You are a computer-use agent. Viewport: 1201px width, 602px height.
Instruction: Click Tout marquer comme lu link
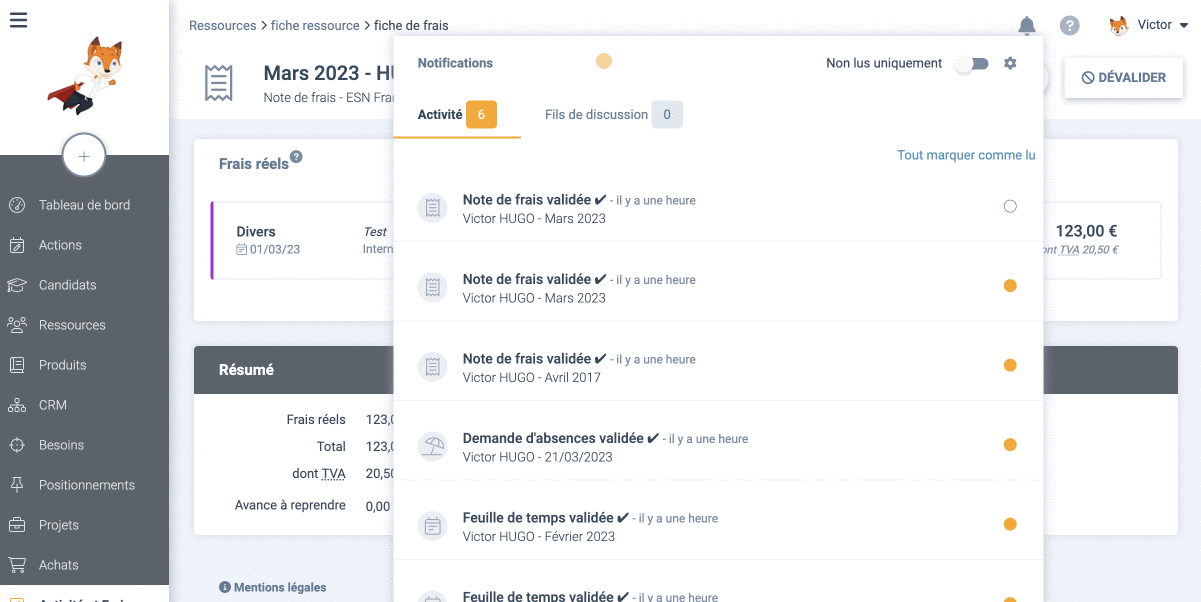tap(965, 155)
